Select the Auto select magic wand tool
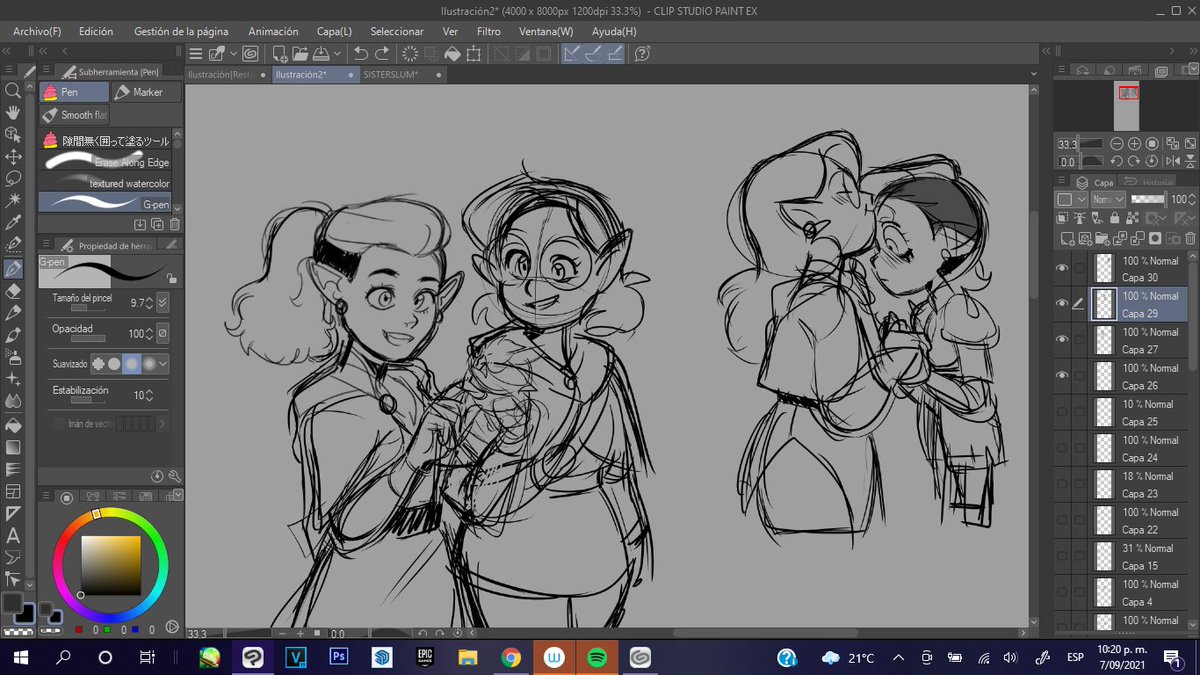 [13, 201]
